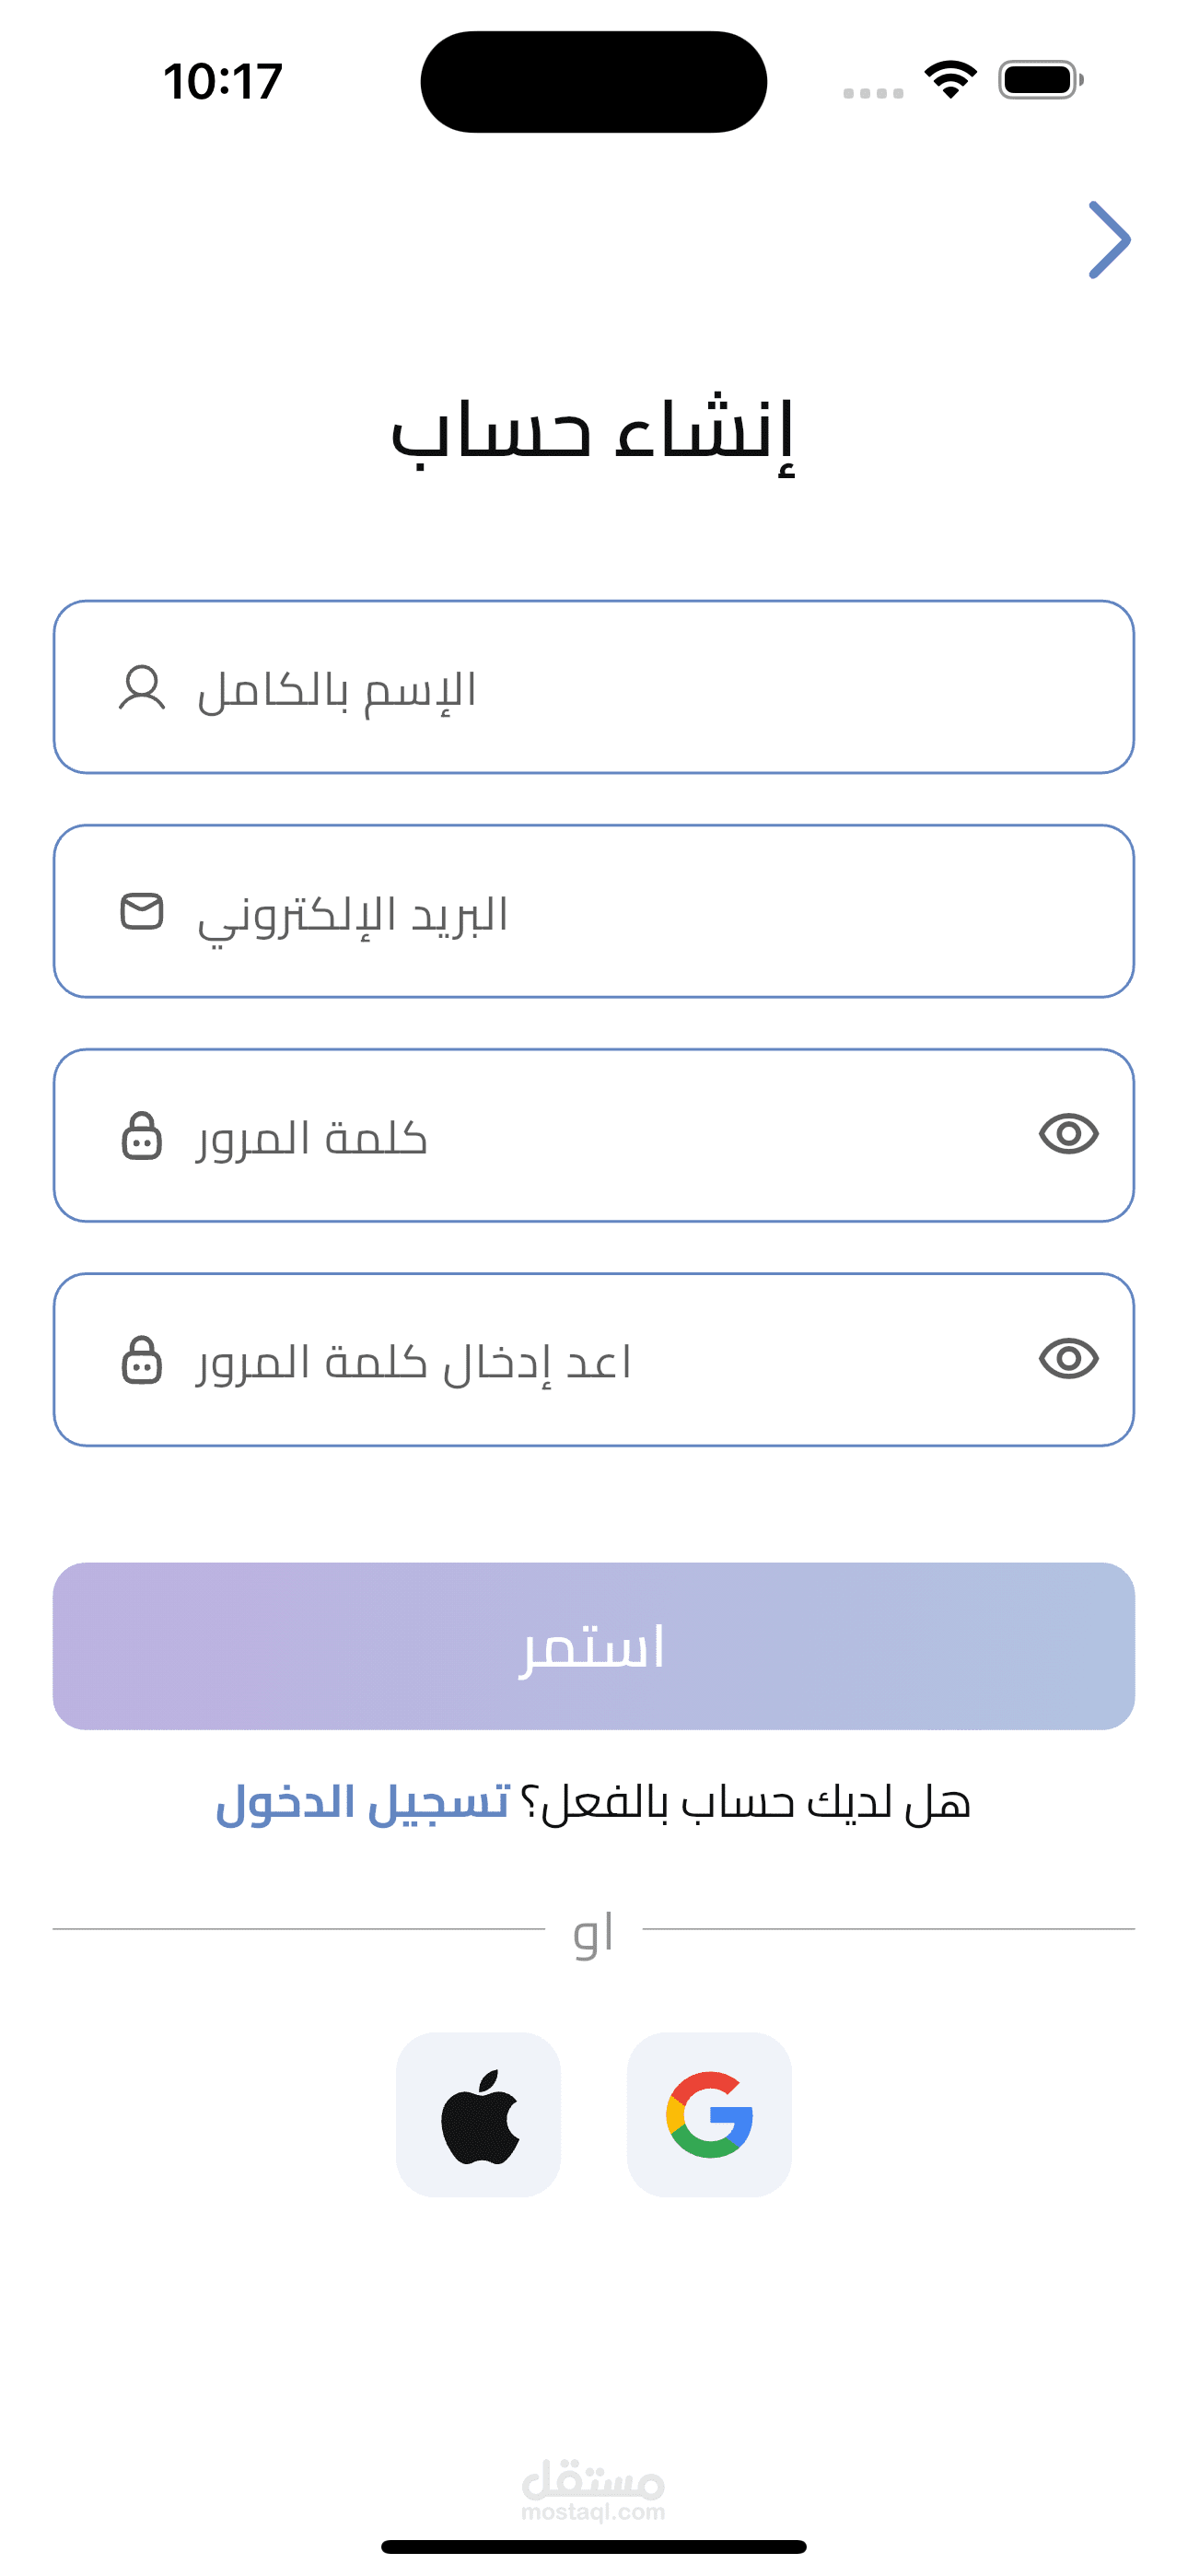The image size is (1188, 2576).
Task: Show password using the eye icon
Action: (1068, 1134)
